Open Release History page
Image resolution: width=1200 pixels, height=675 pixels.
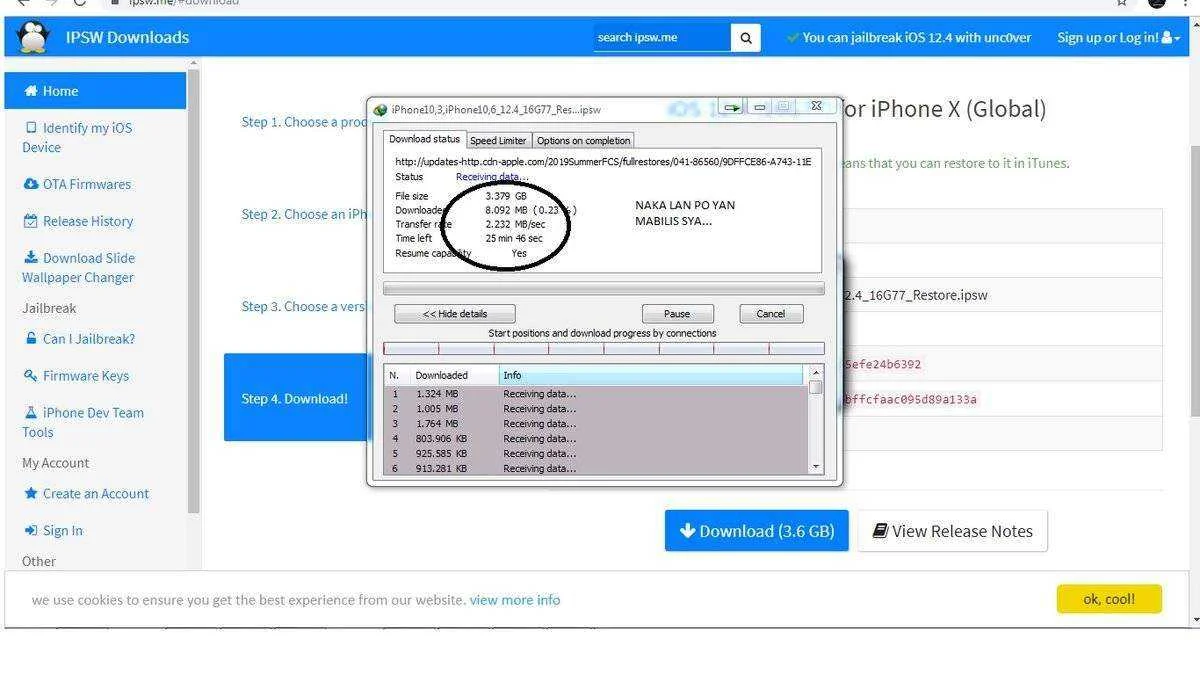click(88, 221)
